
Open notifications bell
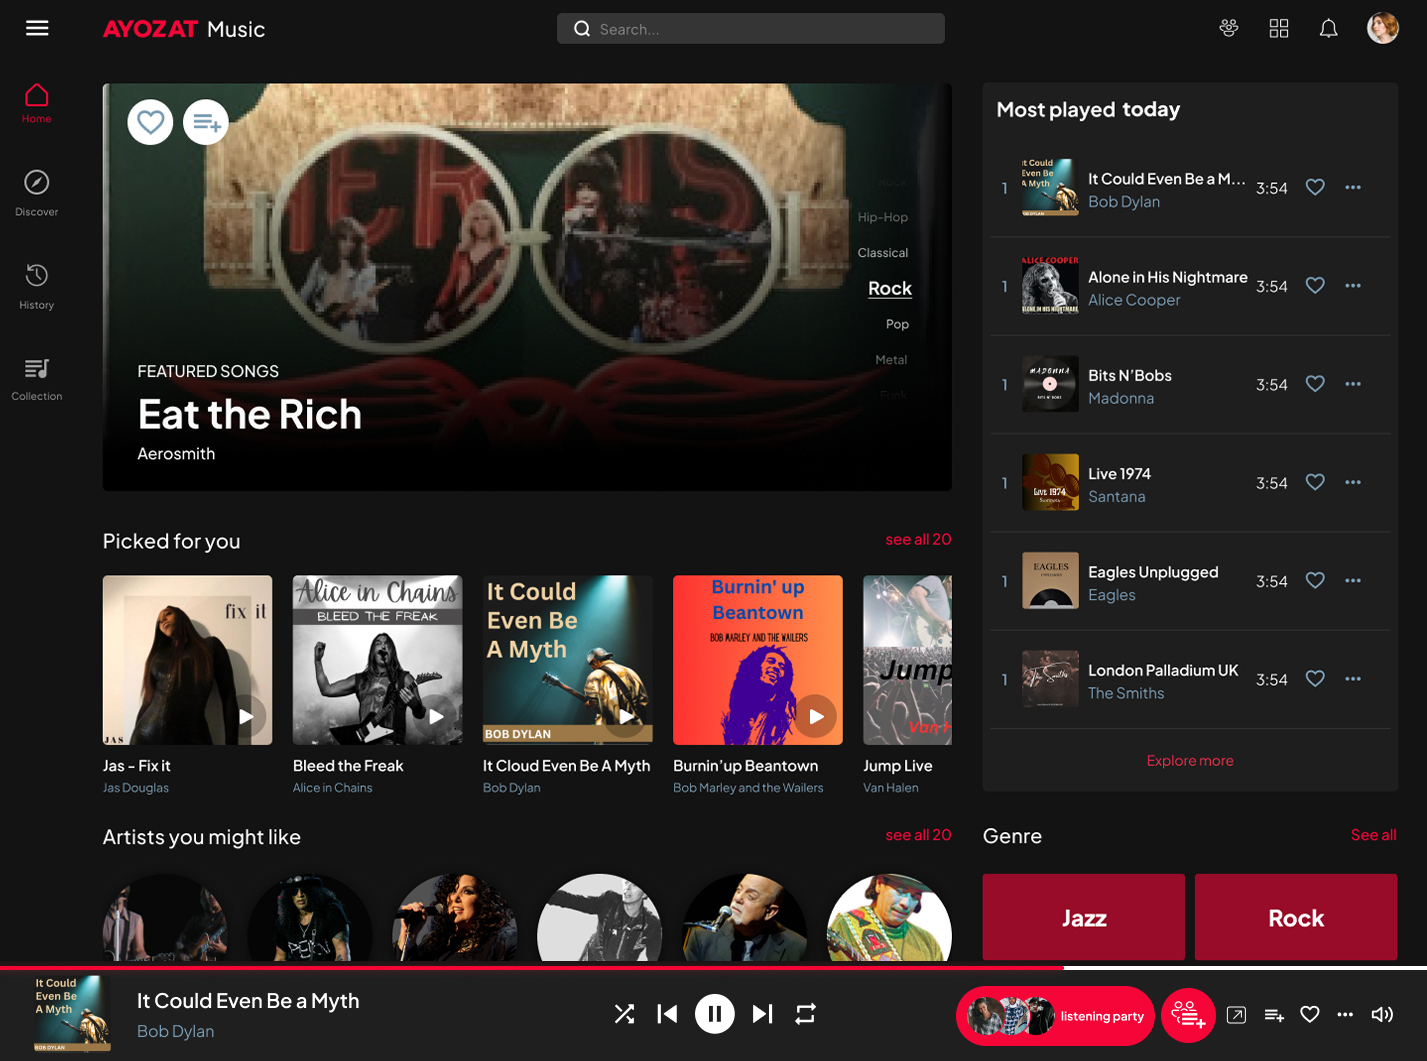tap(1328, 28)
